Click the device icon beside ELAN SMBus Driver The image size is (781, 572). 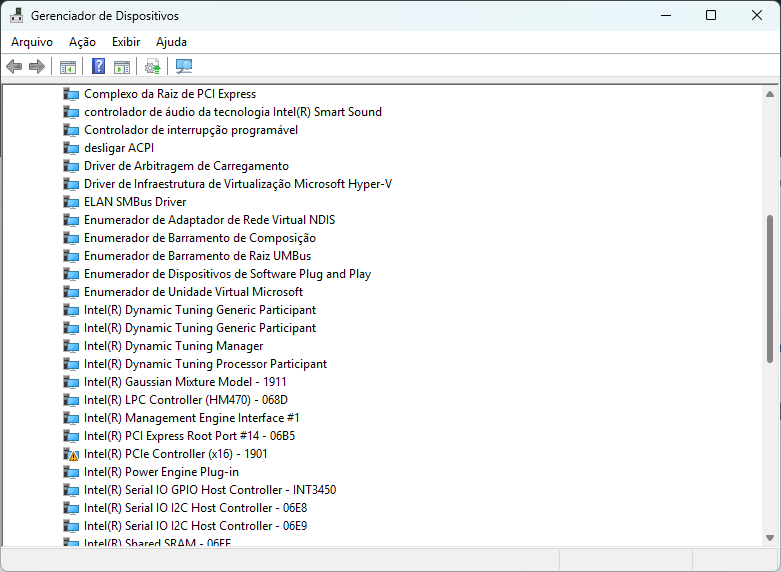click(71, 202)
